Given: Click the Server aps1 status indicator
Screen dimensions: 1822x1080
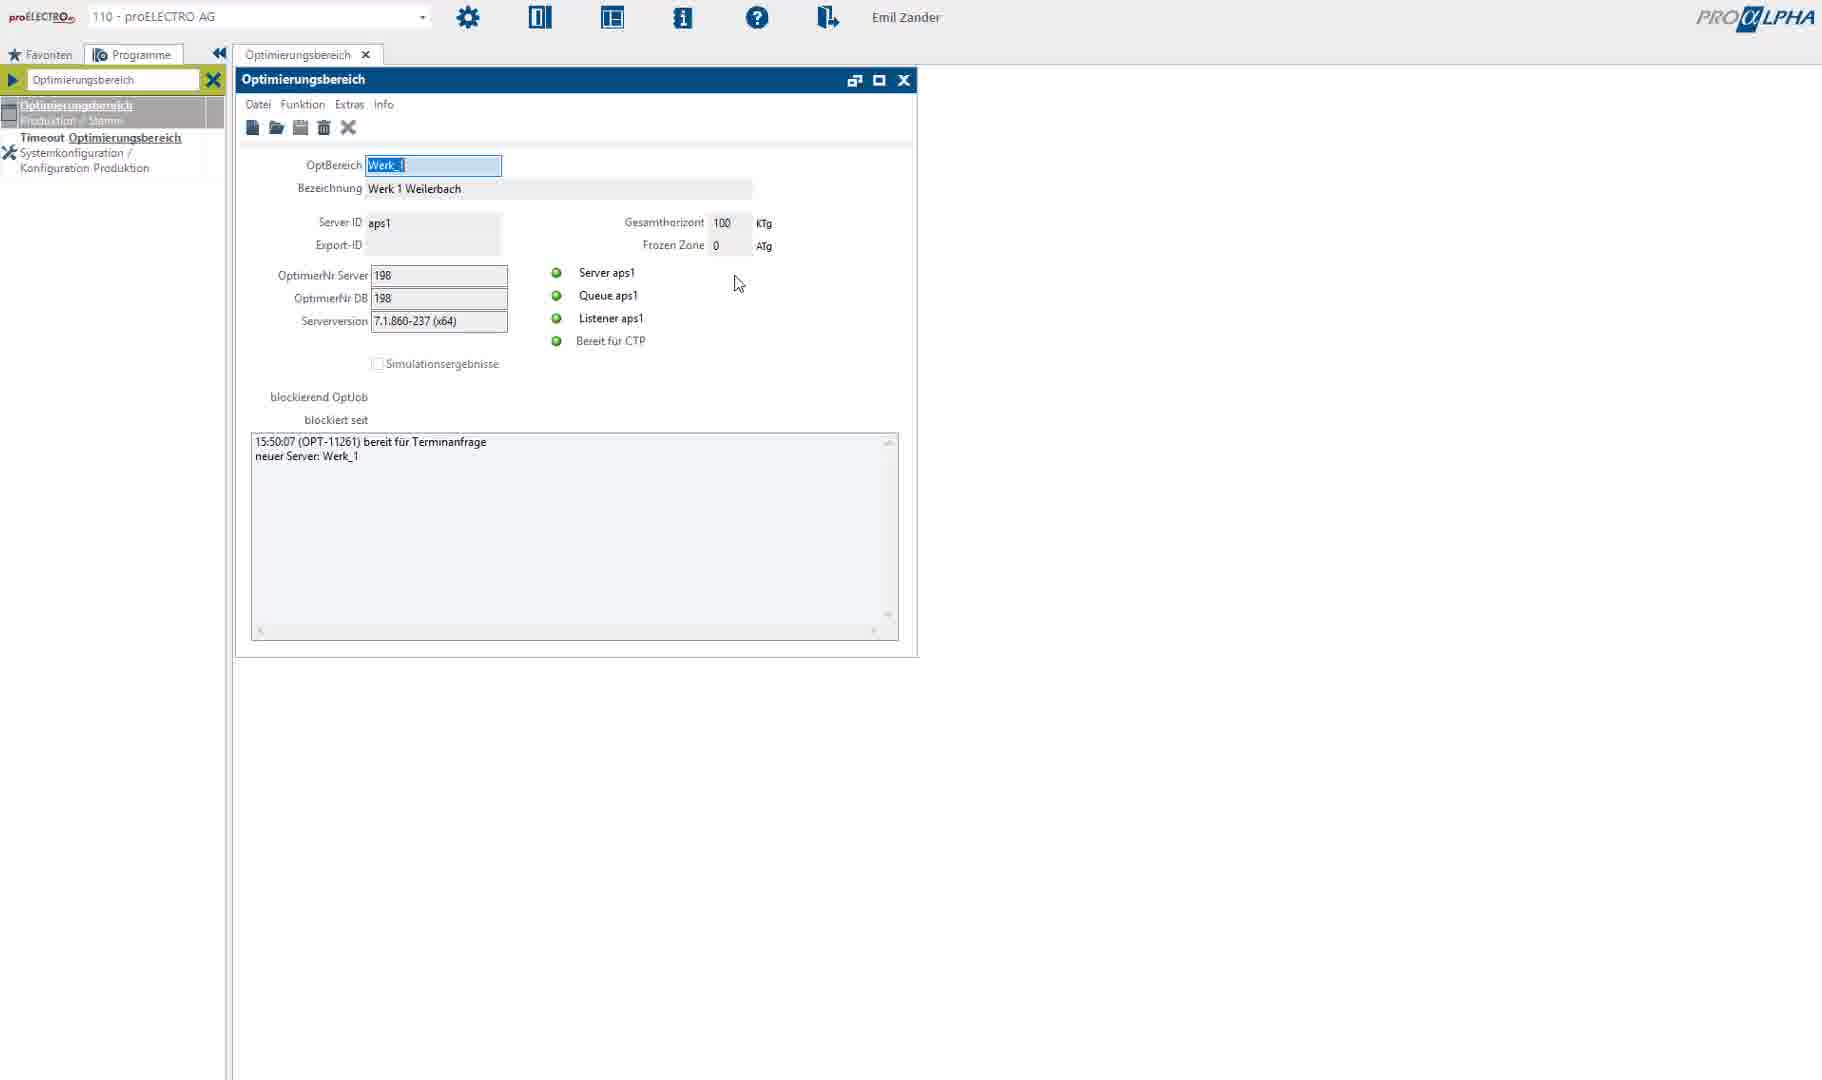Looking at the screenshot, I should (557, 273).
